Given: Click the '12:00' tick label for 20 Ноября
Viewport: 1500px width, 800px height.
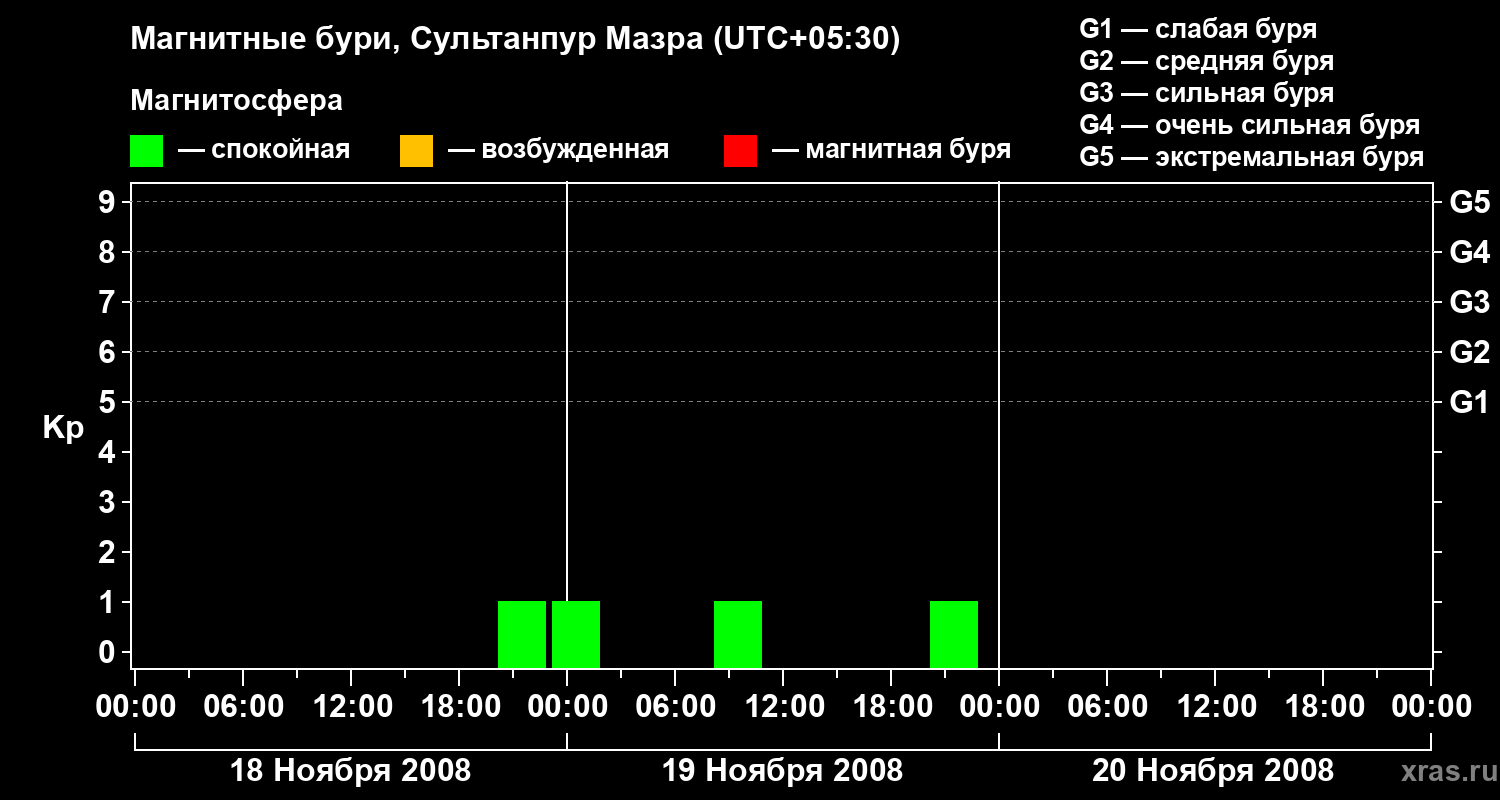Looking at the screenshot, I should [1215, 707].
